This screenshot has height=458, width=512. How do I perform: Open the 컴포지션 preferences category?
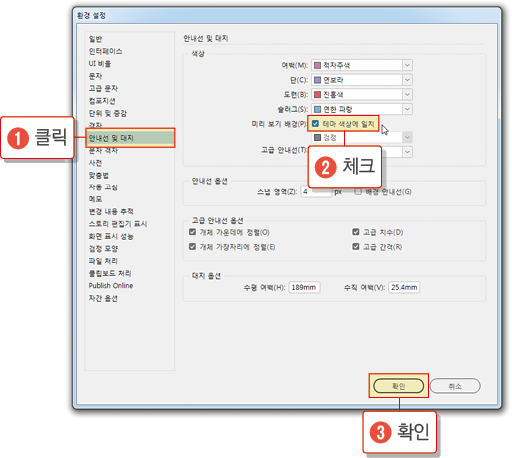click(x=102, y=101)
